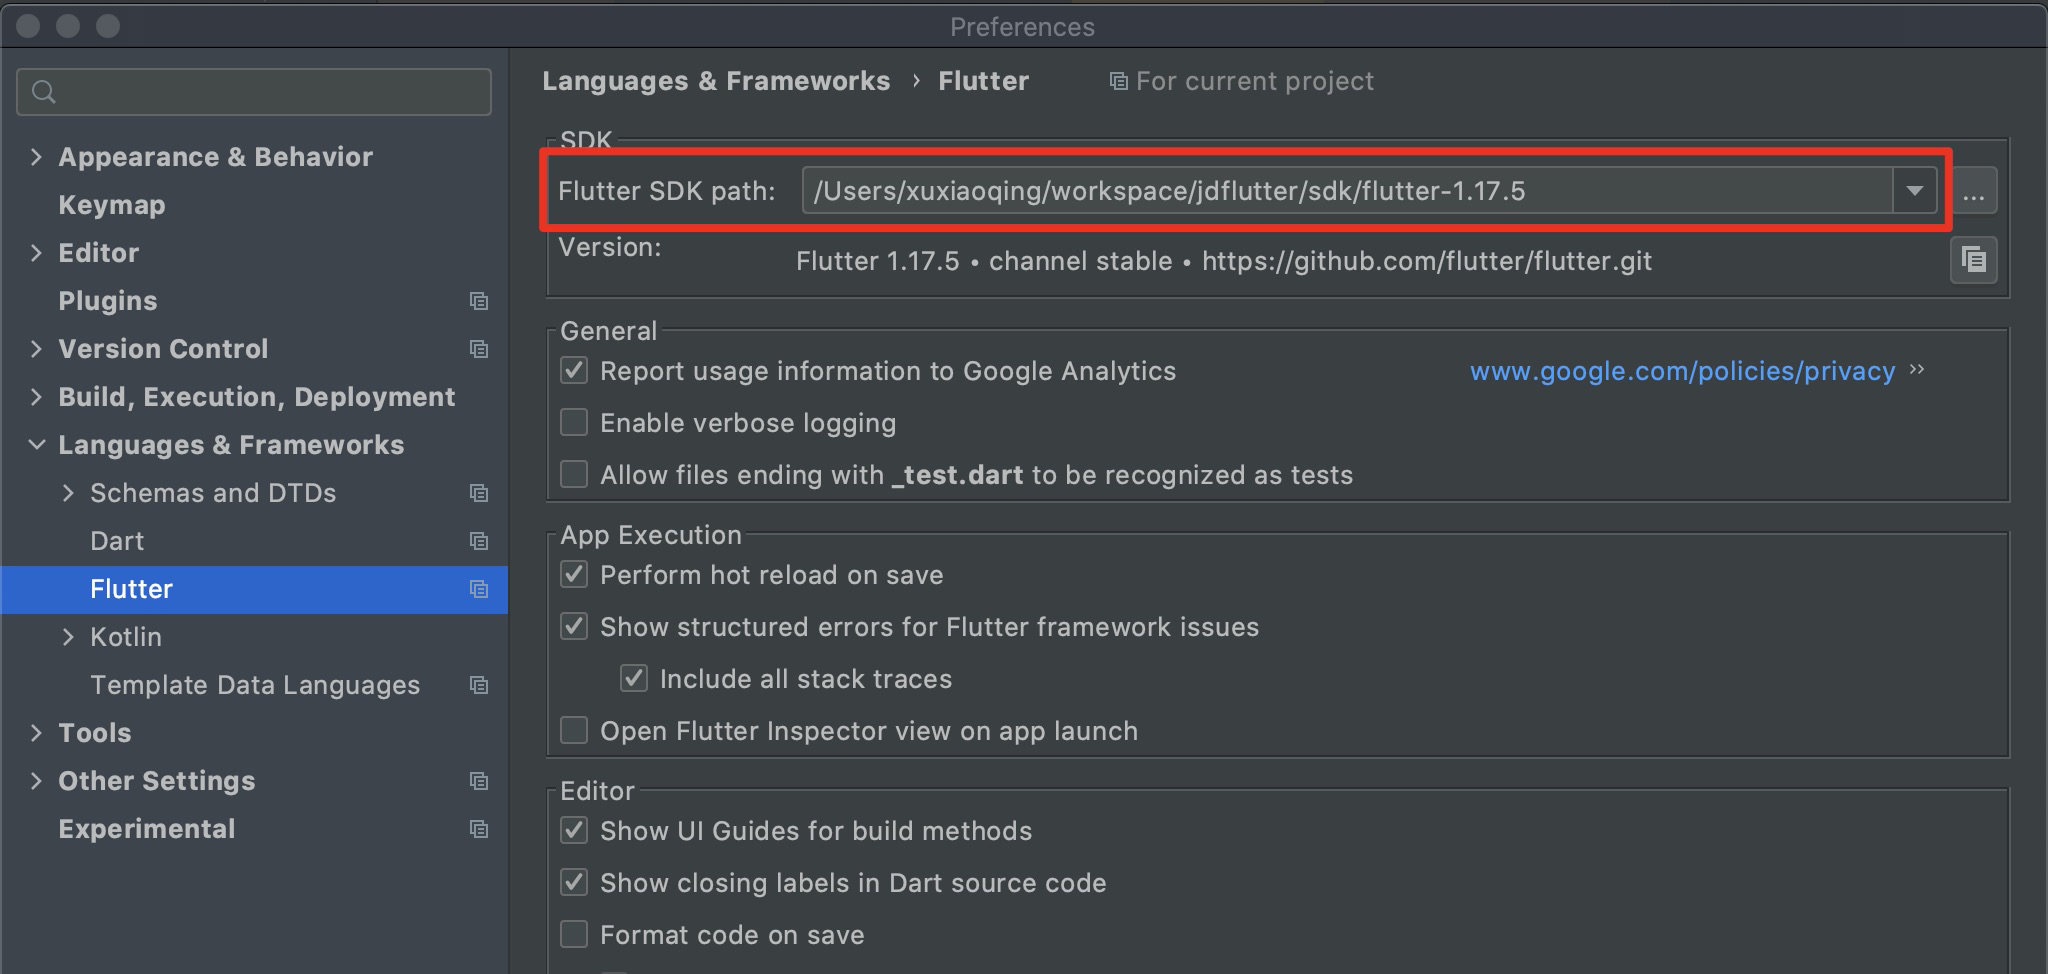The height and width of the screenshot is (974, 2048).
Task: Expand the Tools section arrow
Action: click(36, 733)
